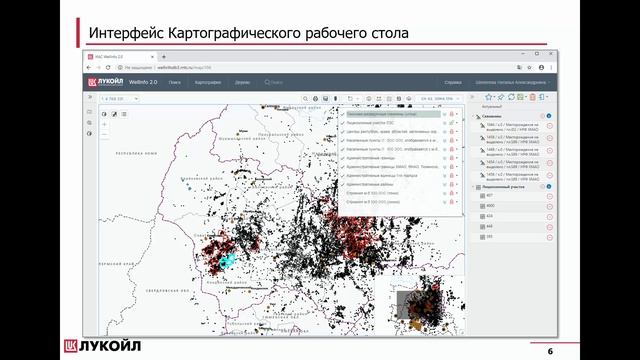The width and height of the screenshot is (640, 360).
Task: Reload the page in the browser
Action: (108, 67)
